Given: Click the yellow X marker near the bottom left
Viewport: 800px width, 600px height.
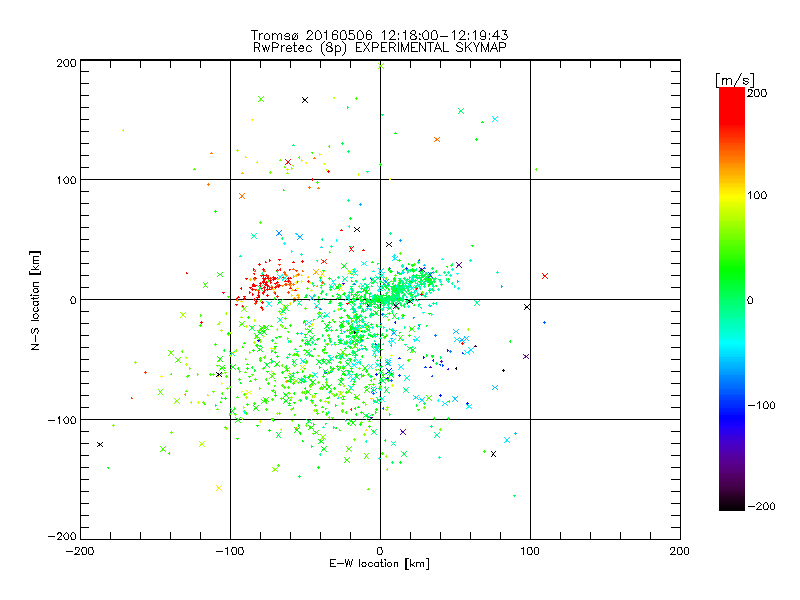Looking at the screenshot, I should point(219,488).
